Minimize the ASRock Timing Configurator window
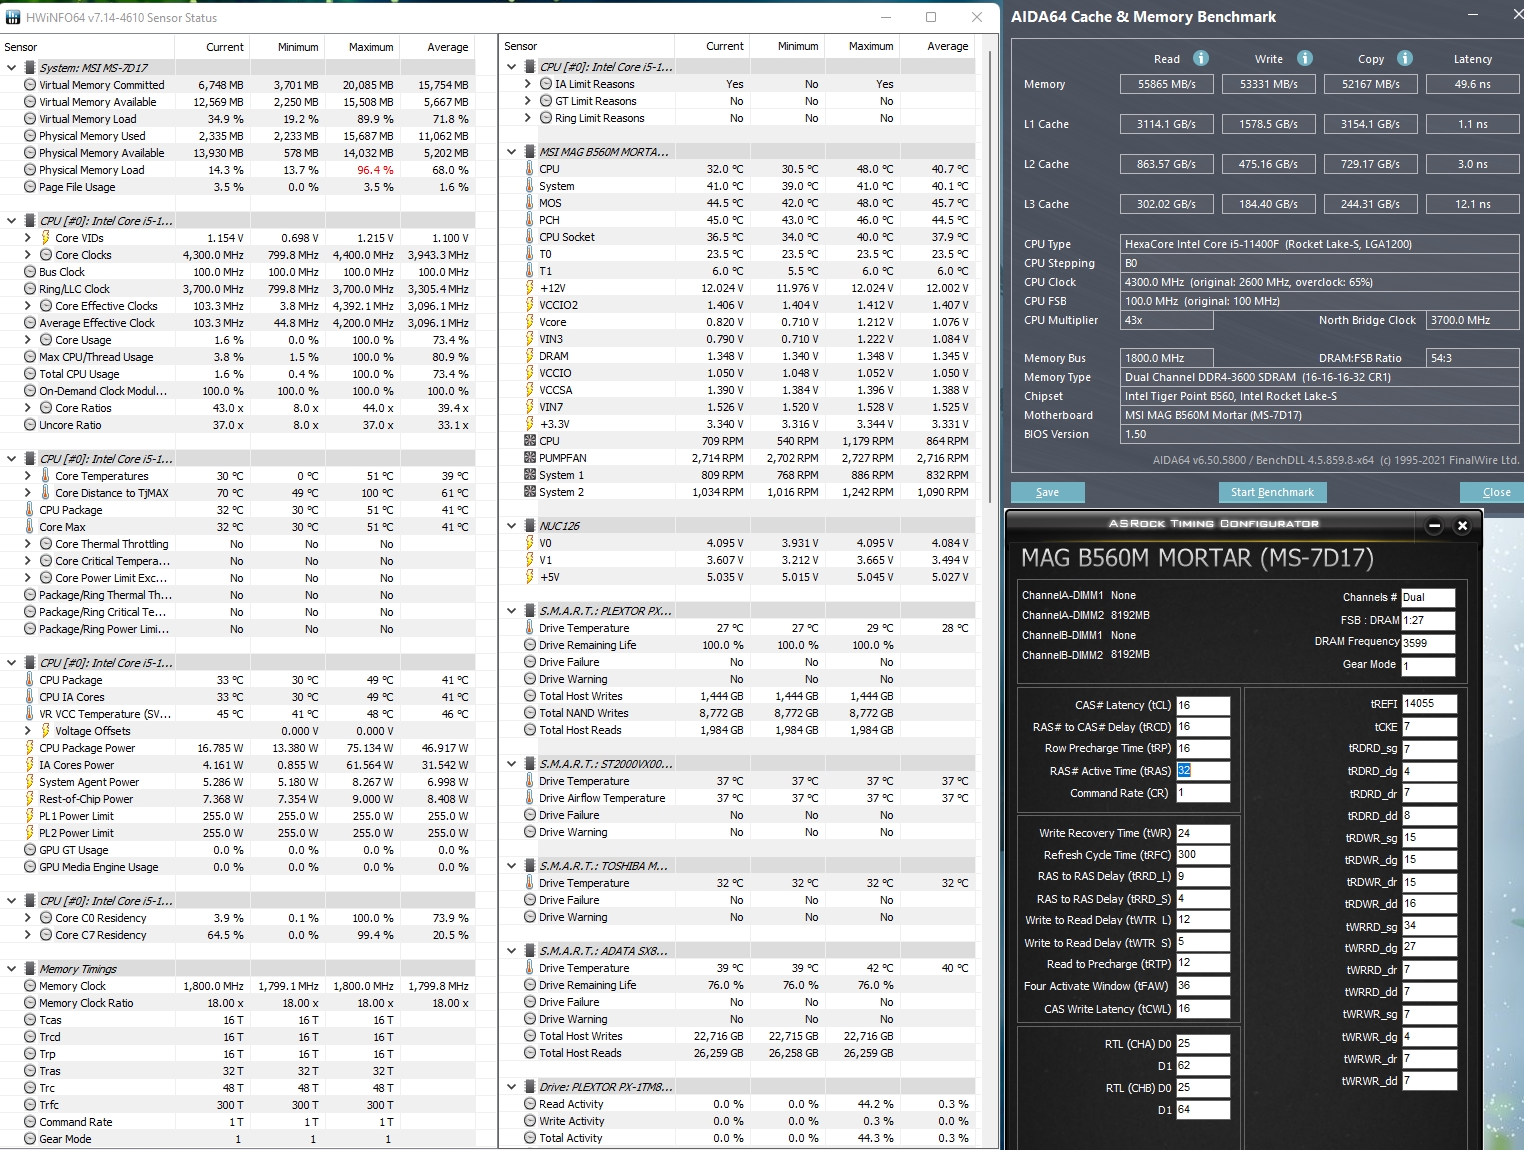 (x=1434, y=525)
